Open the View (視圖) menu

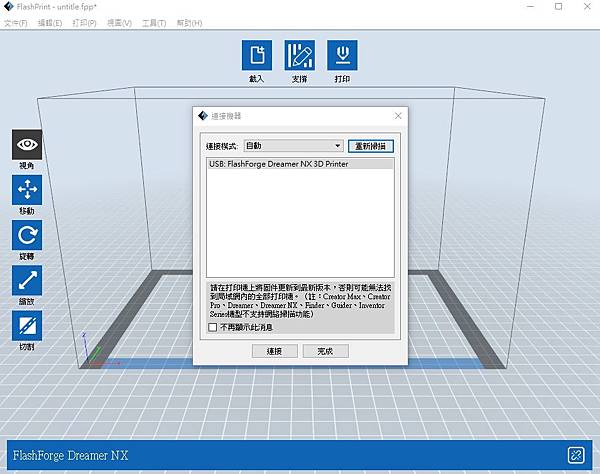pos(119,23)
